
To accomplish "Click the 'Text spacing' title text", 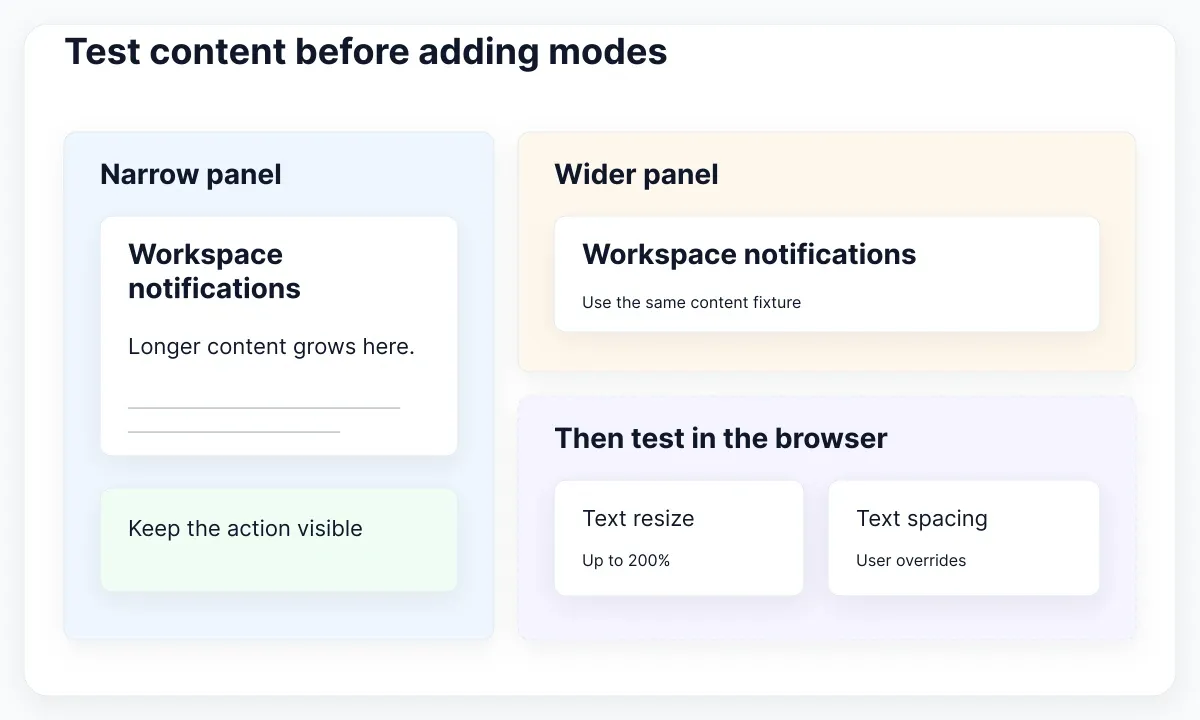I will tap(922, 519).
